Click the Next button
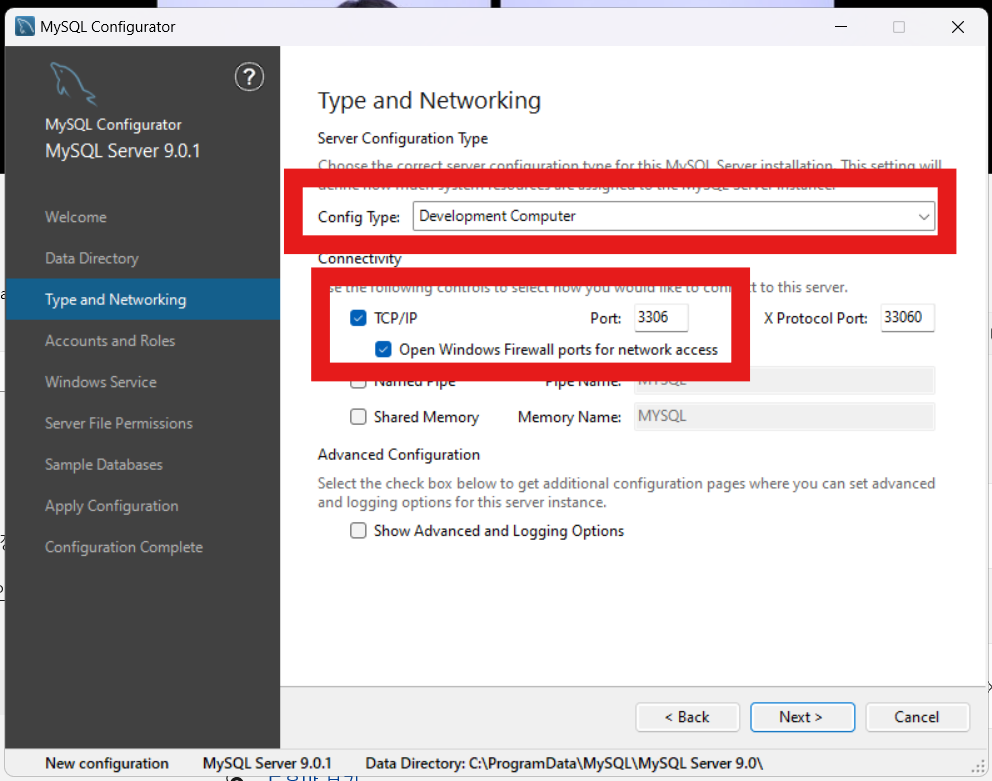Image resolution: width=992 pixels, height=781 pixels. [x=802, y=717]
